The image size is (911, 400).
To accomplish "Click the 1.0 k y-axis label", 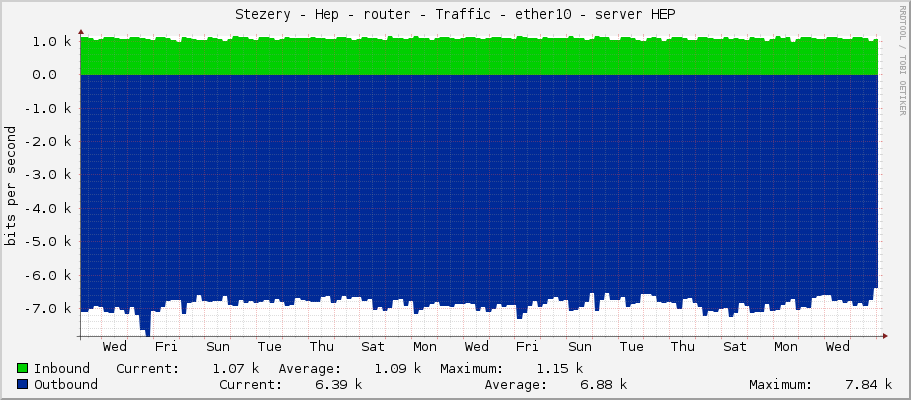I will 52,42.
